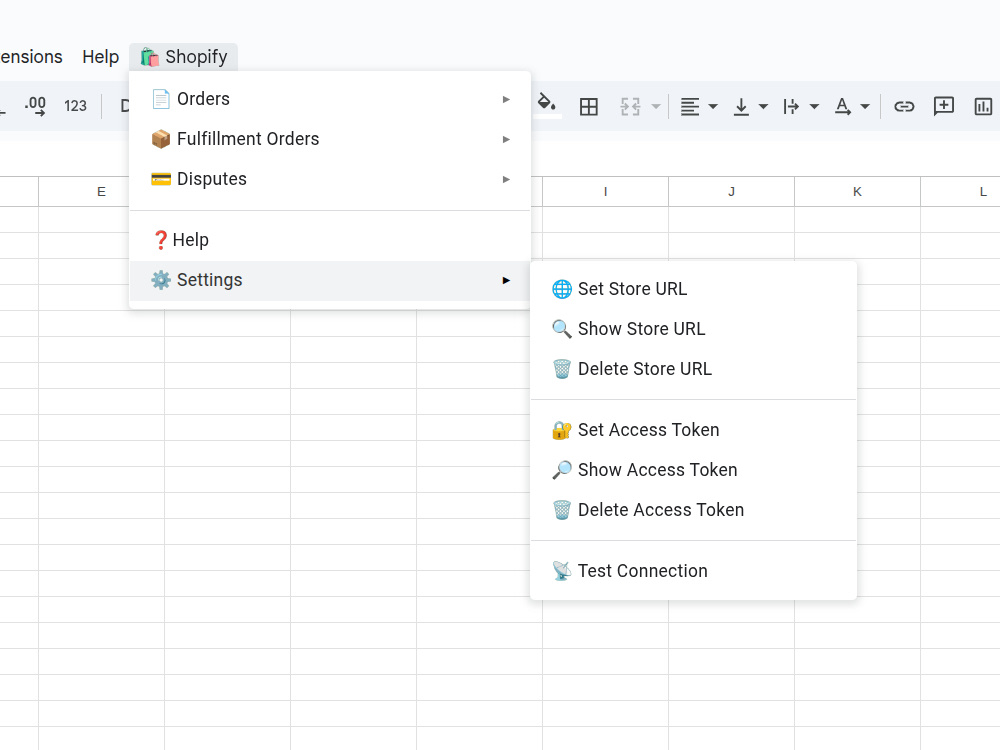1000x750 pixels.
Task: Run Test Connection
Action: pos(693,571)
